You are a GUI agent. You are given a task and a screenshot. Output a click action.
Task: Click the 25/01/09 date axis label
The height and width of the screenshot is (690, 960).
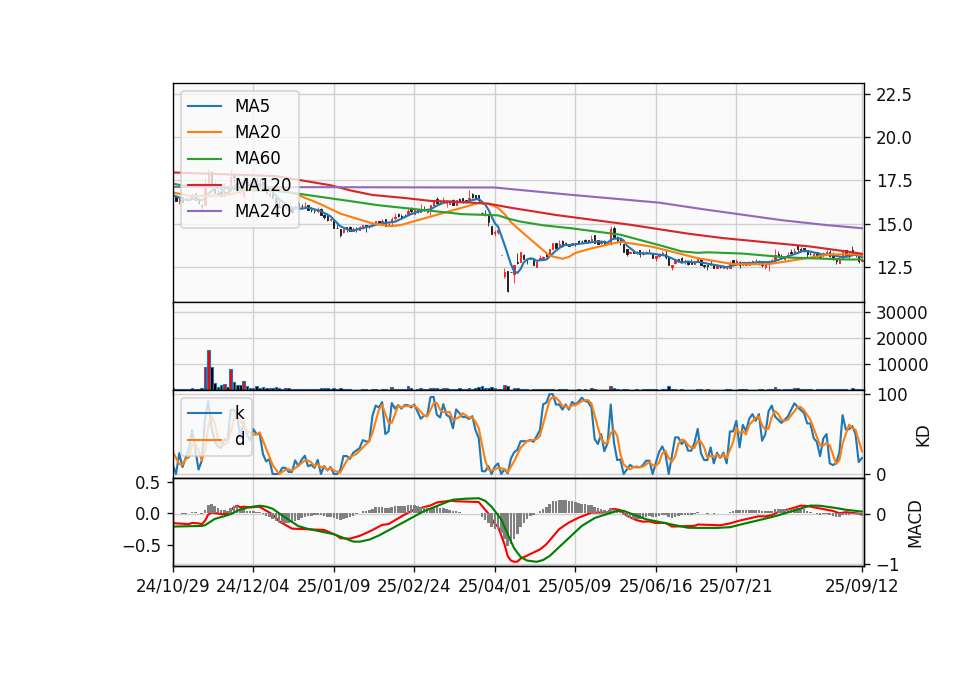click(x=334, y=586)
